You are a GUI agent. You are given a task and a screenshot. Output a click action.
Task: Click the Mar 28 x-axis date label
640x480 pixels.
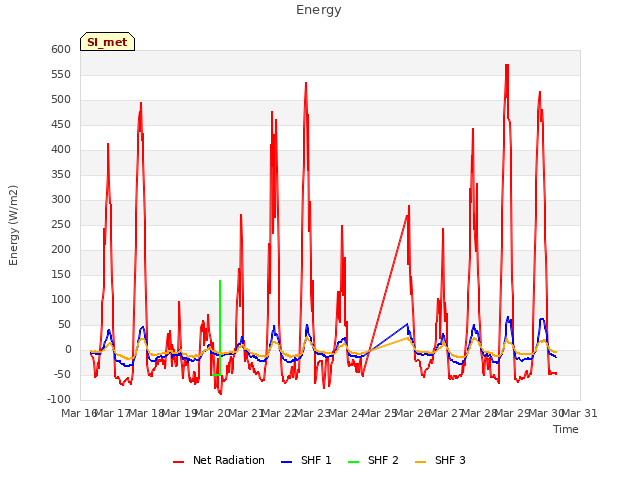[480, 413]
